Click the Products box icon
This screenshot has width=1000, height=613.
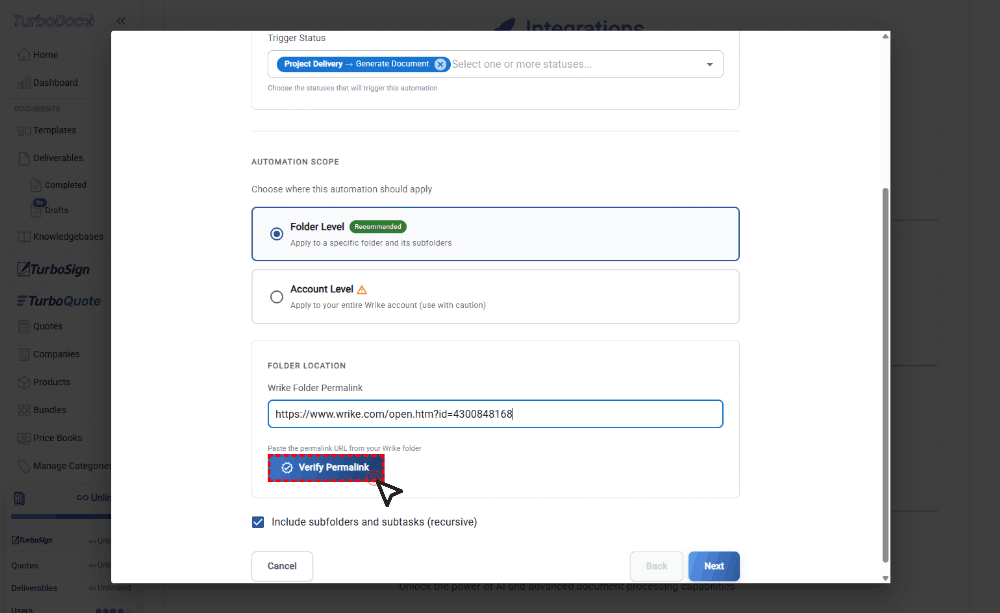pos(25,382)
